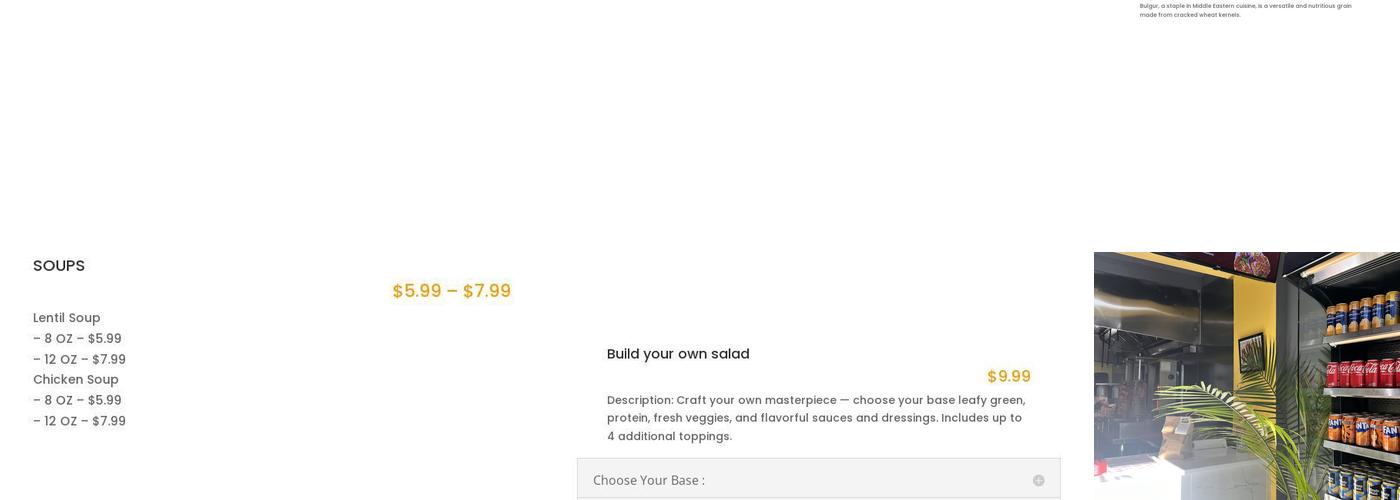
Task: Expand the Choose Your Base section label
Action: (649, 481)
